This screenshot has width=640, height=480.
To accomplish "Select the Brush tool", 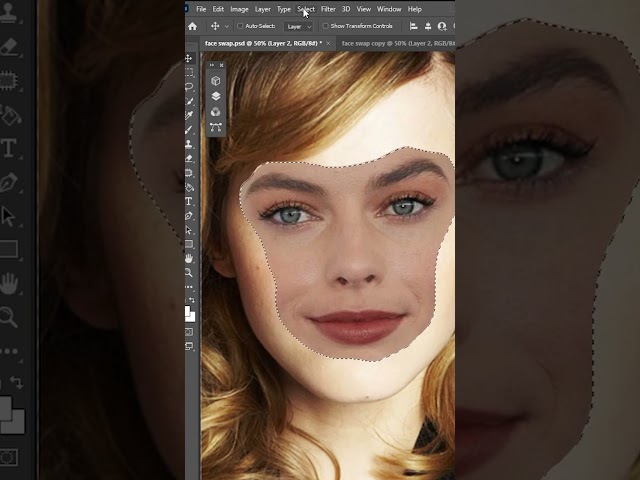I will coord(189,130).
